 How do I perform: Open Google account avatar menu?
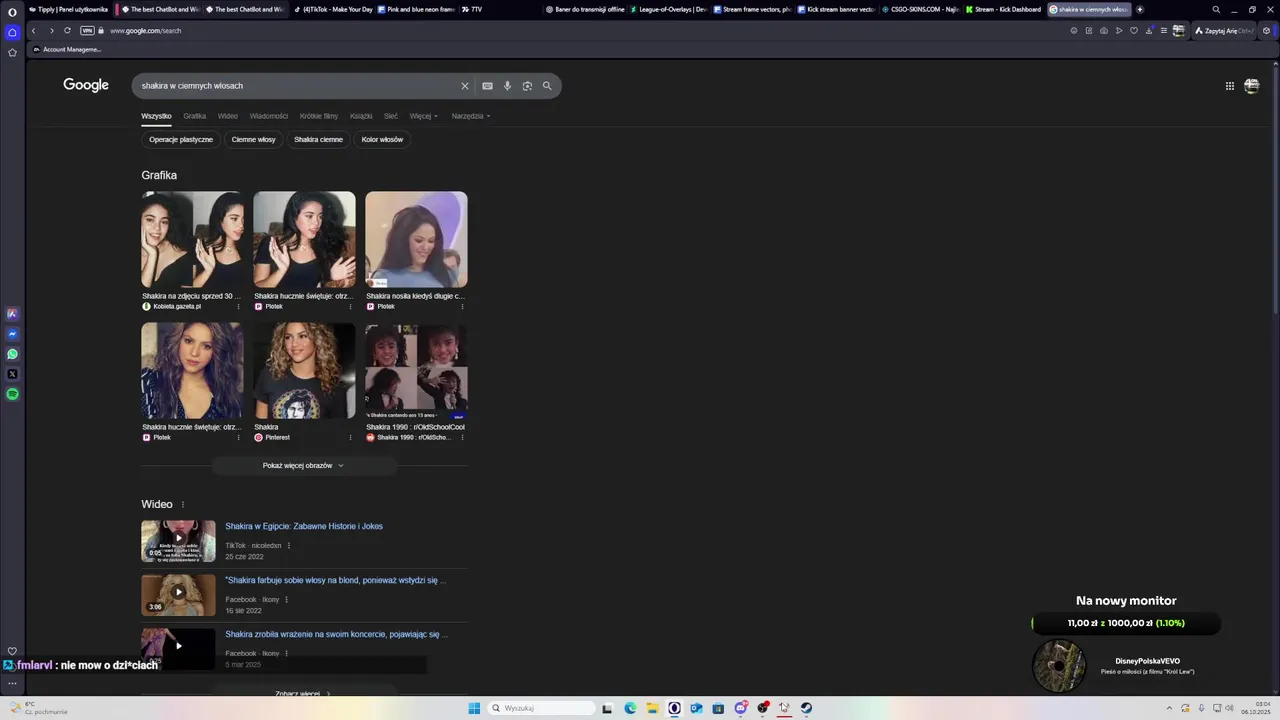[1252, 86]
